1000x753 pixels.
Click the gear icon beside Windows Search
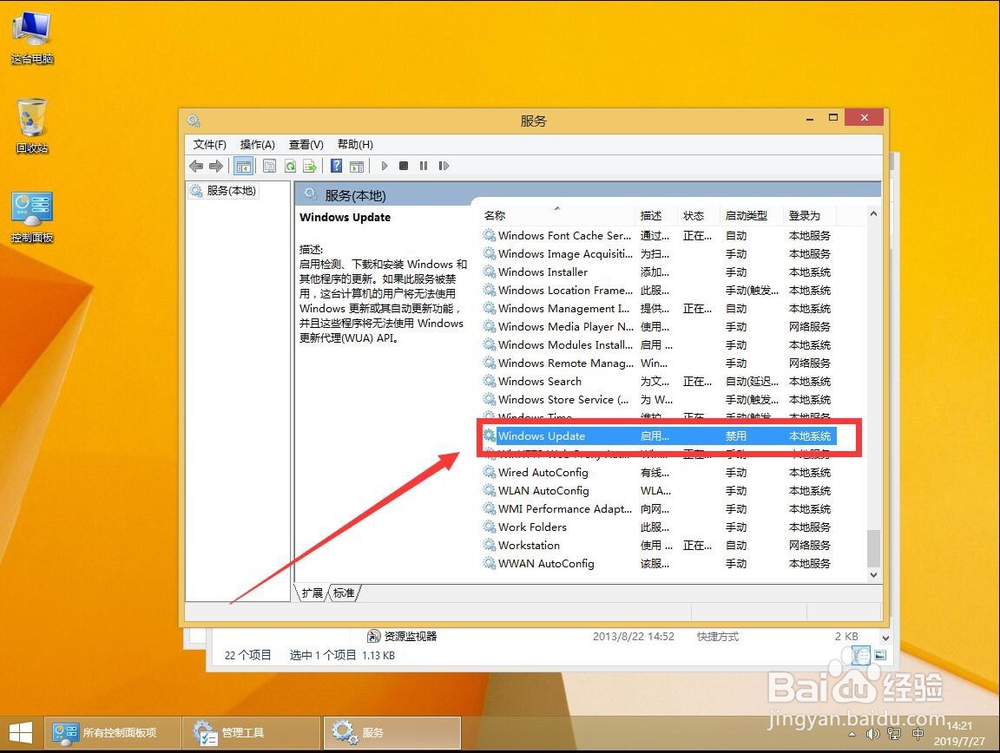click(x=489, y=381)
